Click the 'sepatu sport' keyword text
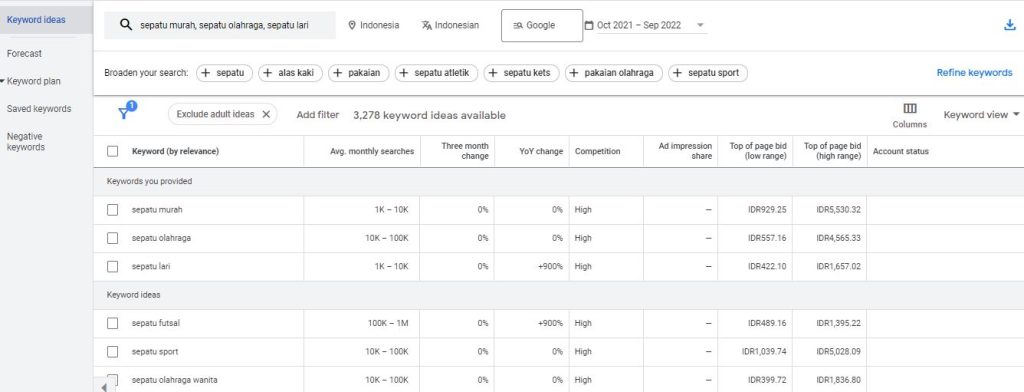1024x392 pixels. [x=155, y=351]
